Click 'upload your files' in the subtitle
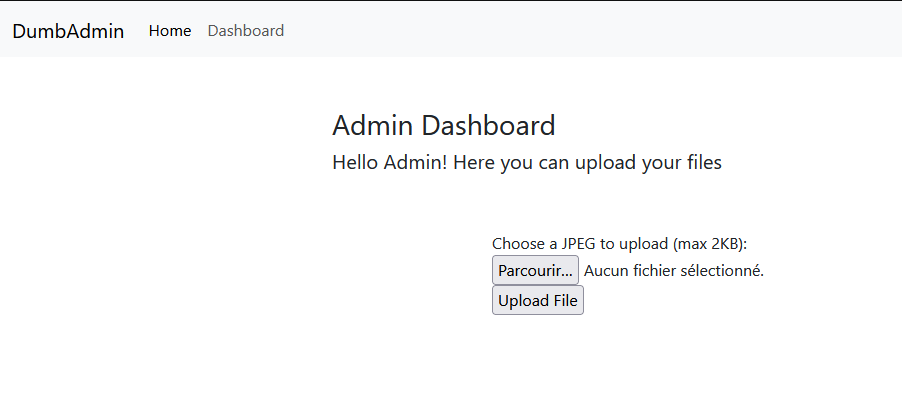The width and height of the screenshot is (902, 402). 648,163
